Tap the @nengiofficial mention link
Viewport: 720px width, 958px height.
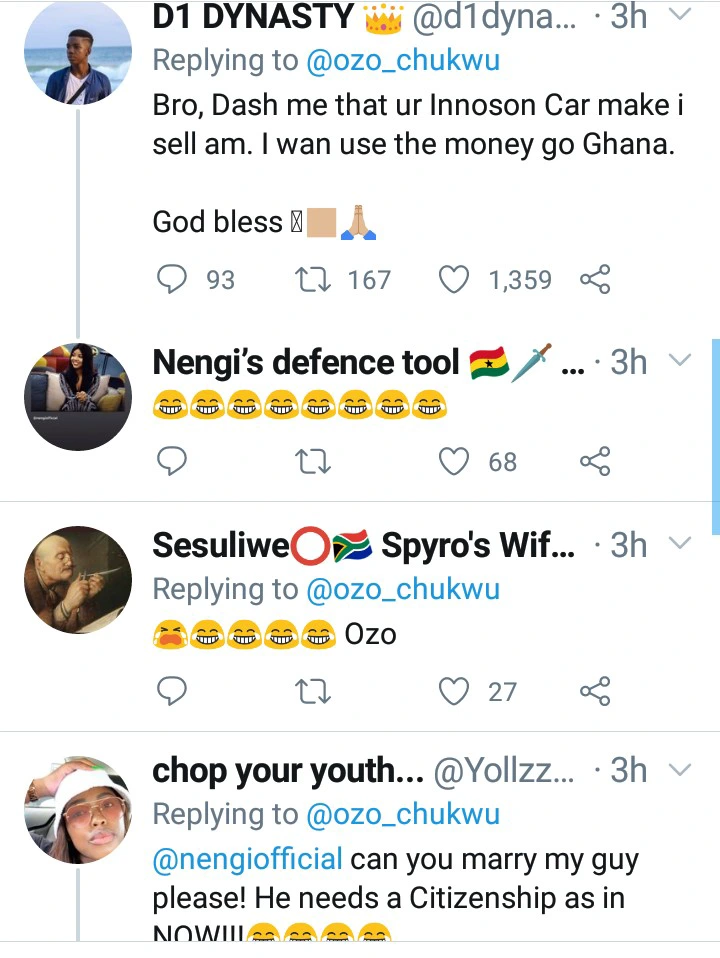[x=247, y=859]
